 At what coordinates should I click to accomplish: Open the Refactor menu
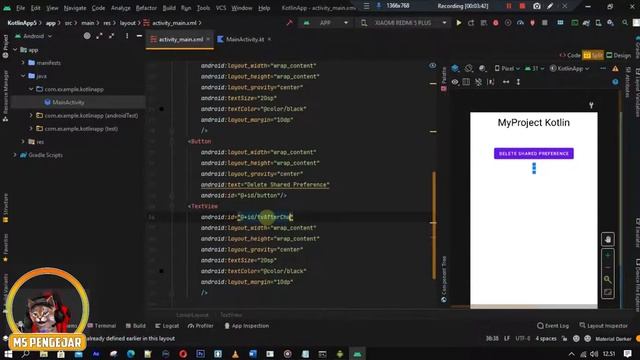tap(146, 8)
